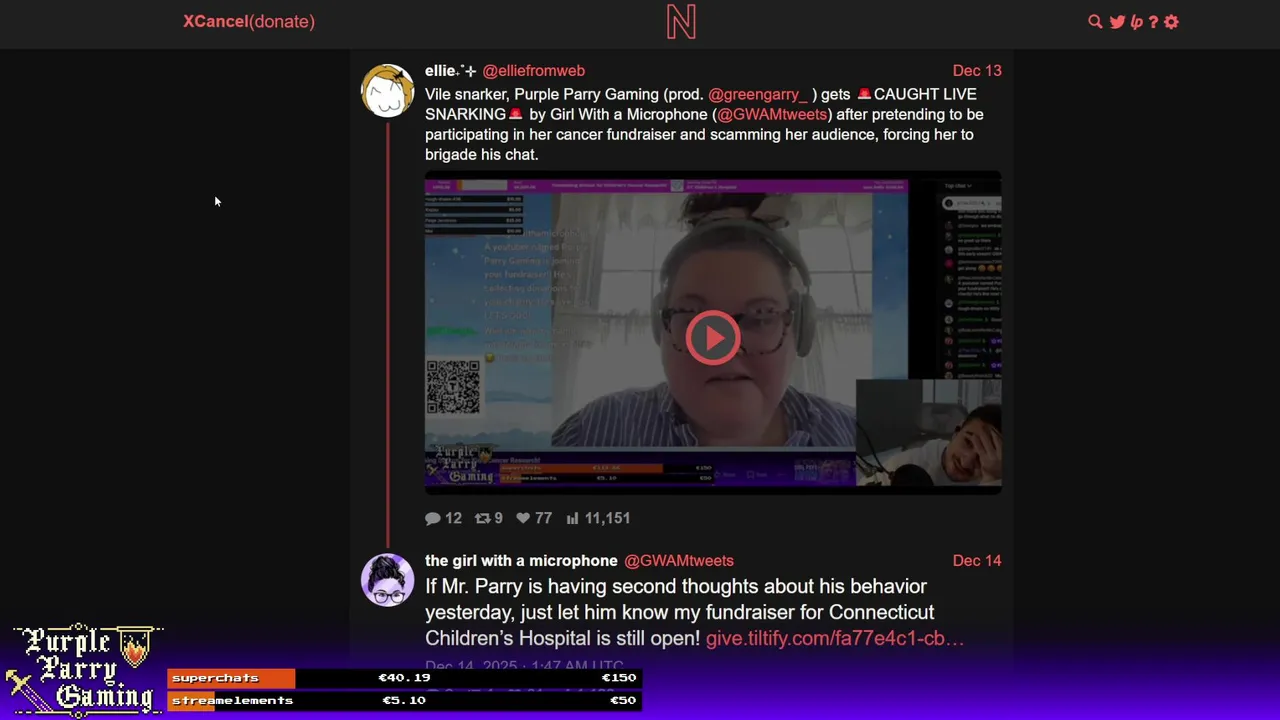Click the comment icon showing 12 replies

433,518
